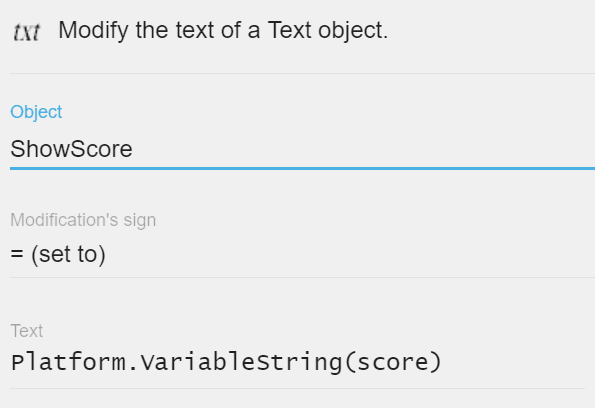Click the 'set to' wording in the selector
The height and width of the screenshot is (408, 595).
click(68, 254)
